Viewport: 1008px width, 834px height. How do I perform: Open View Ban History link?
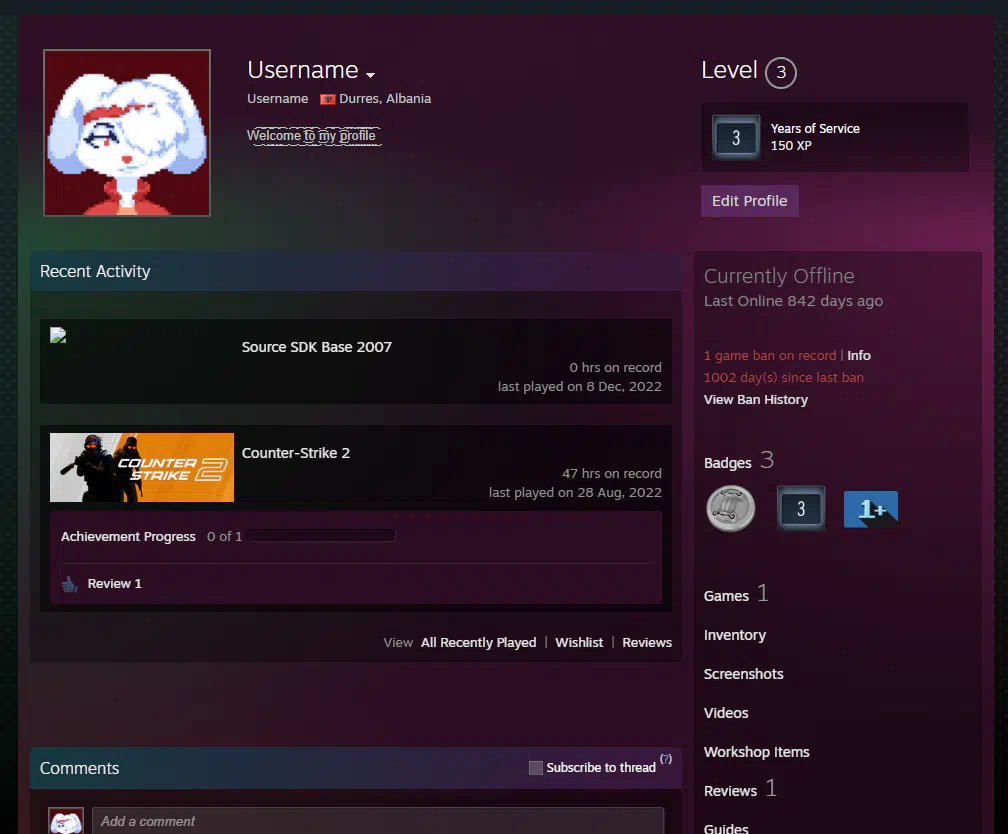(x=756, y=399)
